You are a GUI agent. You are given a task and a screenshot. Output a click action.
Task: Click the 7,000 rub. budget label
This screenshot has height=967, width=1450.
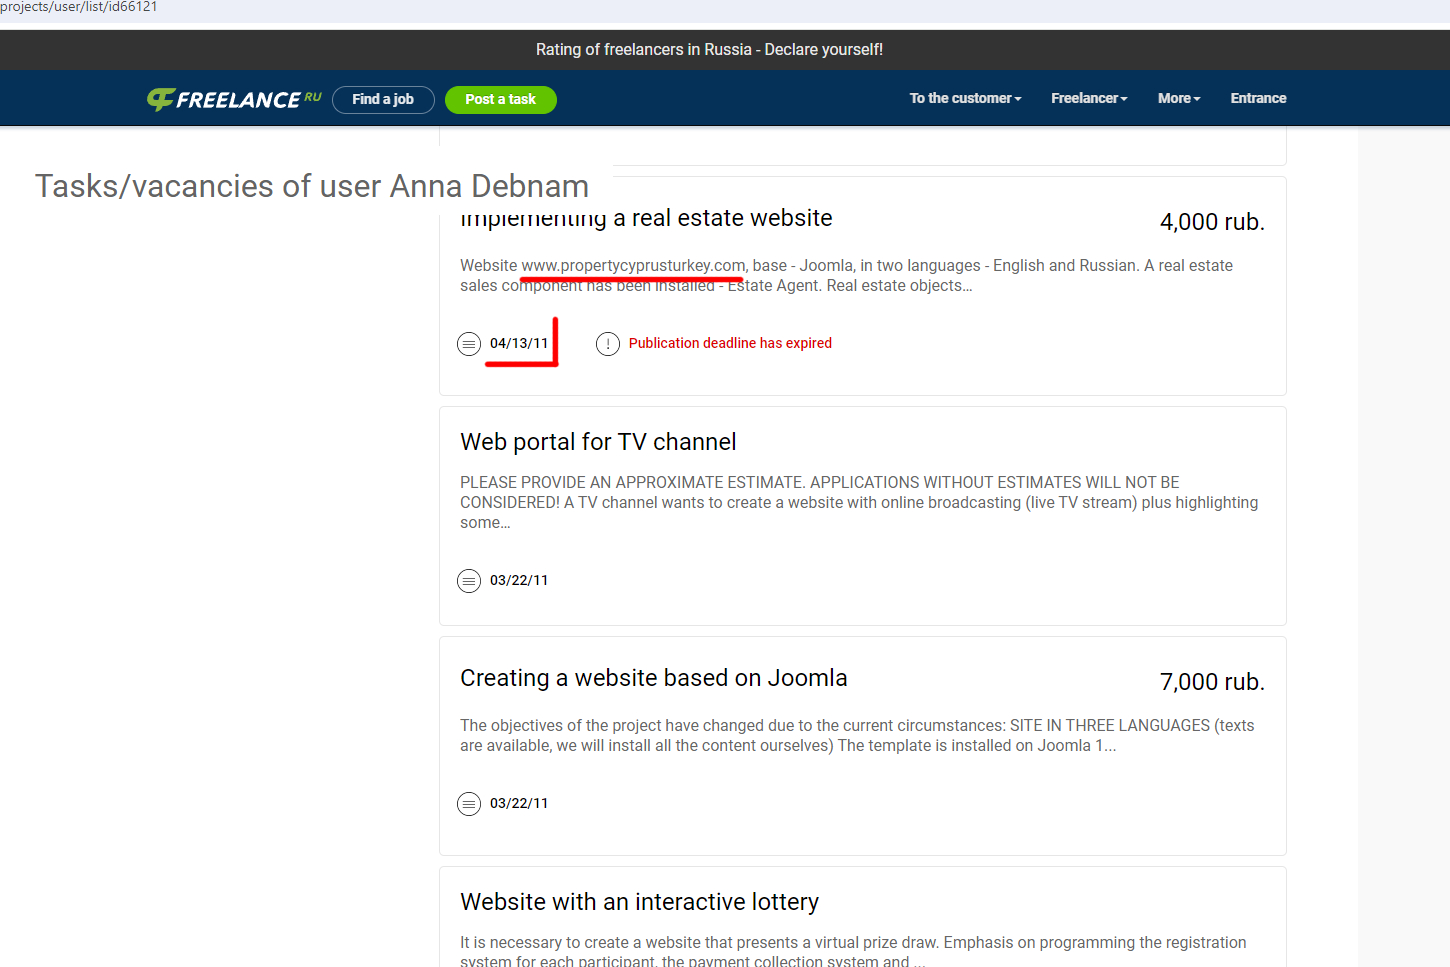point(1211,682)
